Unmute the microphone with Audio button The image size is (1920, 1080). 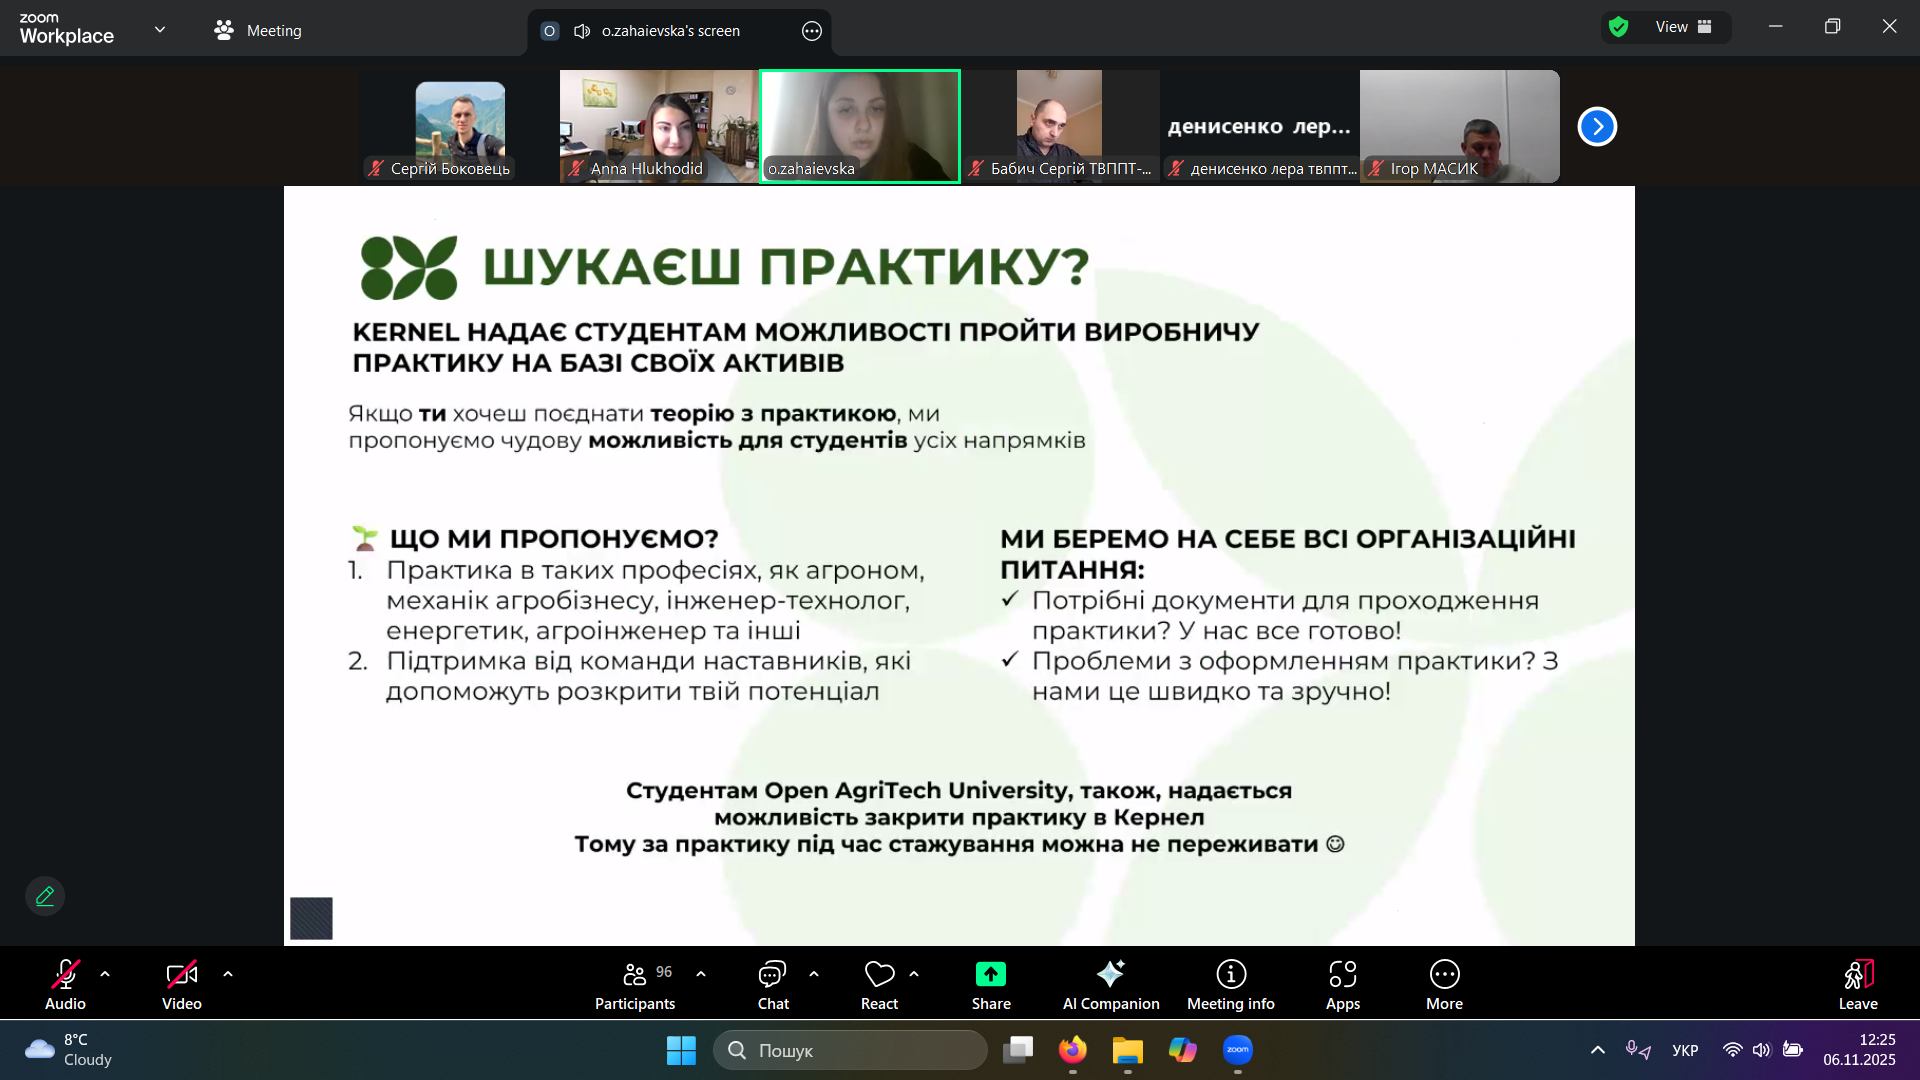coord(65,985)
